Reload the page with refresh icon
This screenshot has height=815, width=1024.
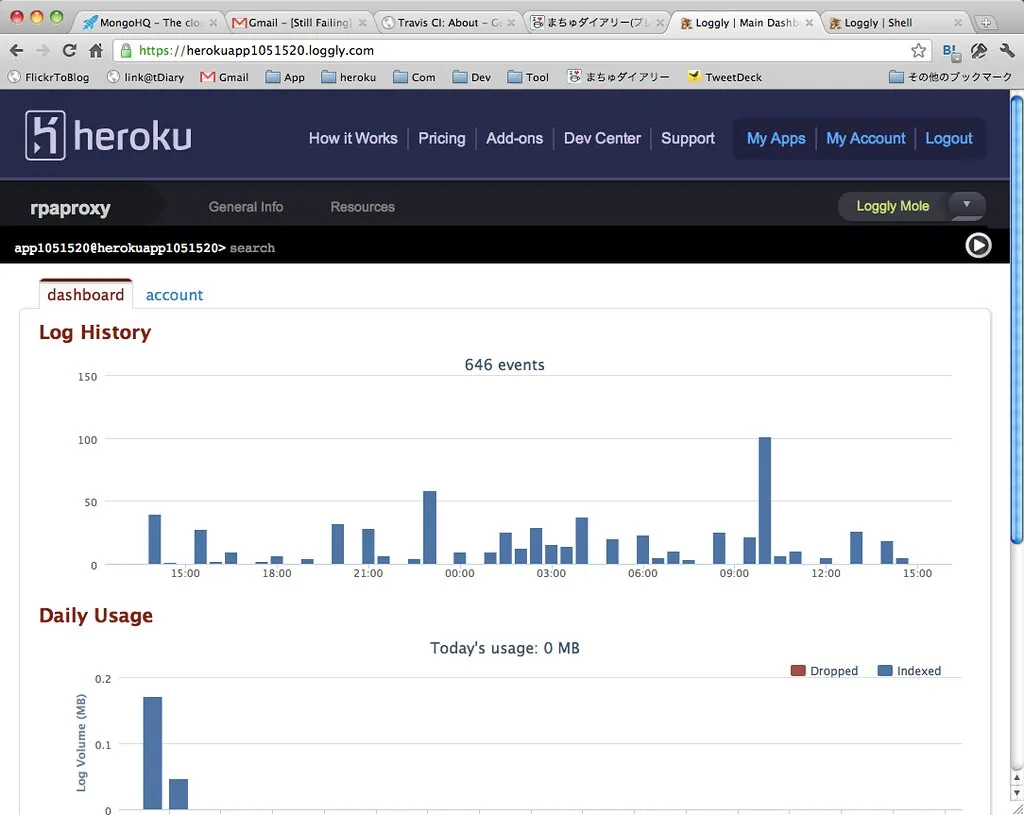(x=69, y=50)
